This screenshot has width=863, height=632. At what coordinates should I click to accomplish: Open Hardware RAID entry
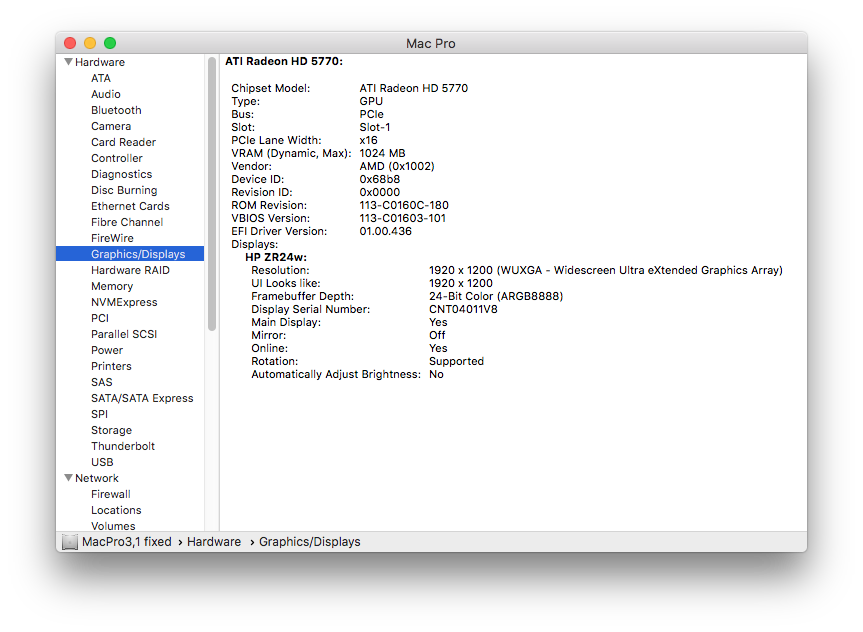[130, 270]
